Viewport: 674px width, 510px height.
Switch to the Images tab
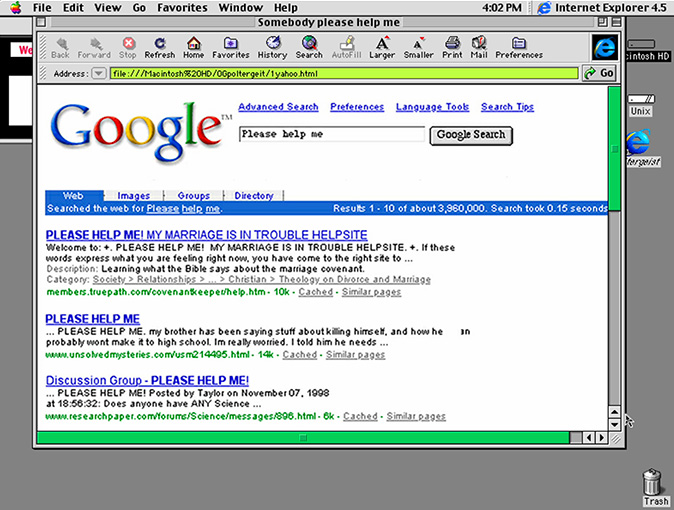[134, 196]
